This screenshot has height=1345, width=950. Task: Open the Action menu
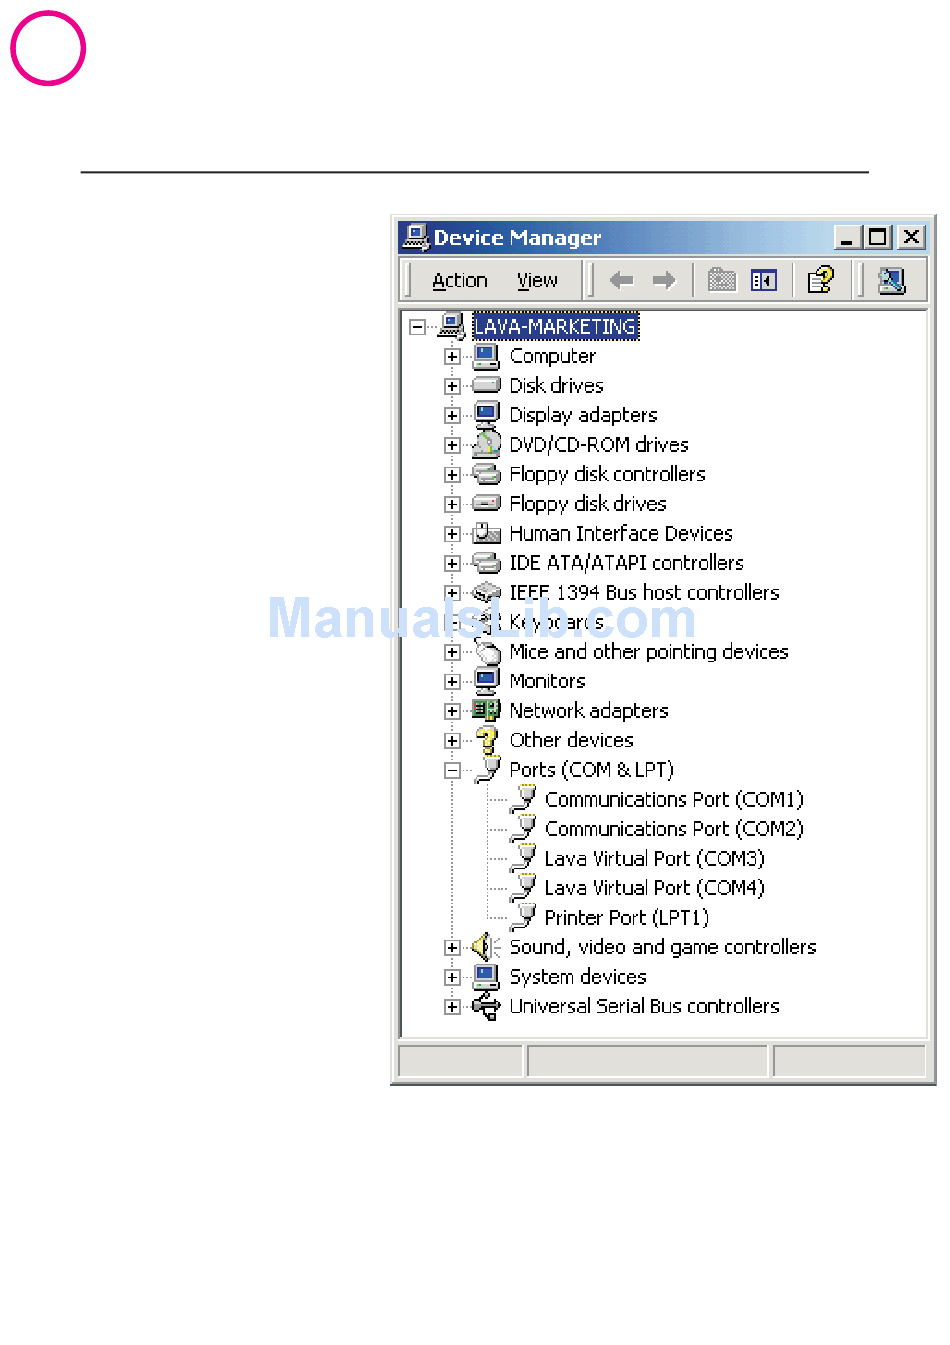tap(459, 281)
